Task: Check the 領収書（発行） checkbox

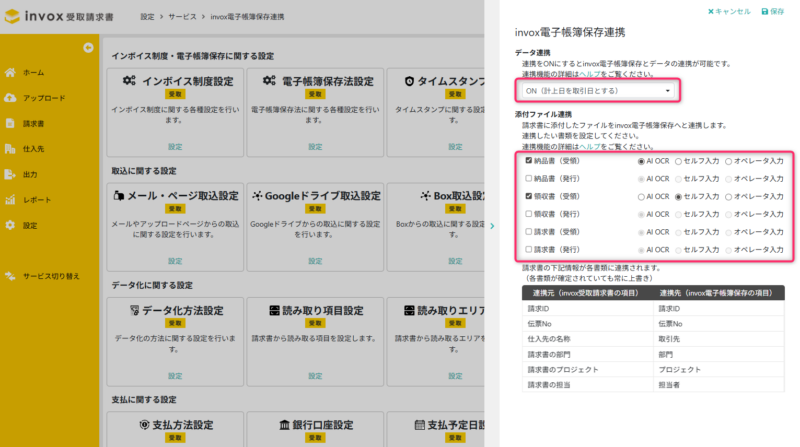Action: click(529, 214)
